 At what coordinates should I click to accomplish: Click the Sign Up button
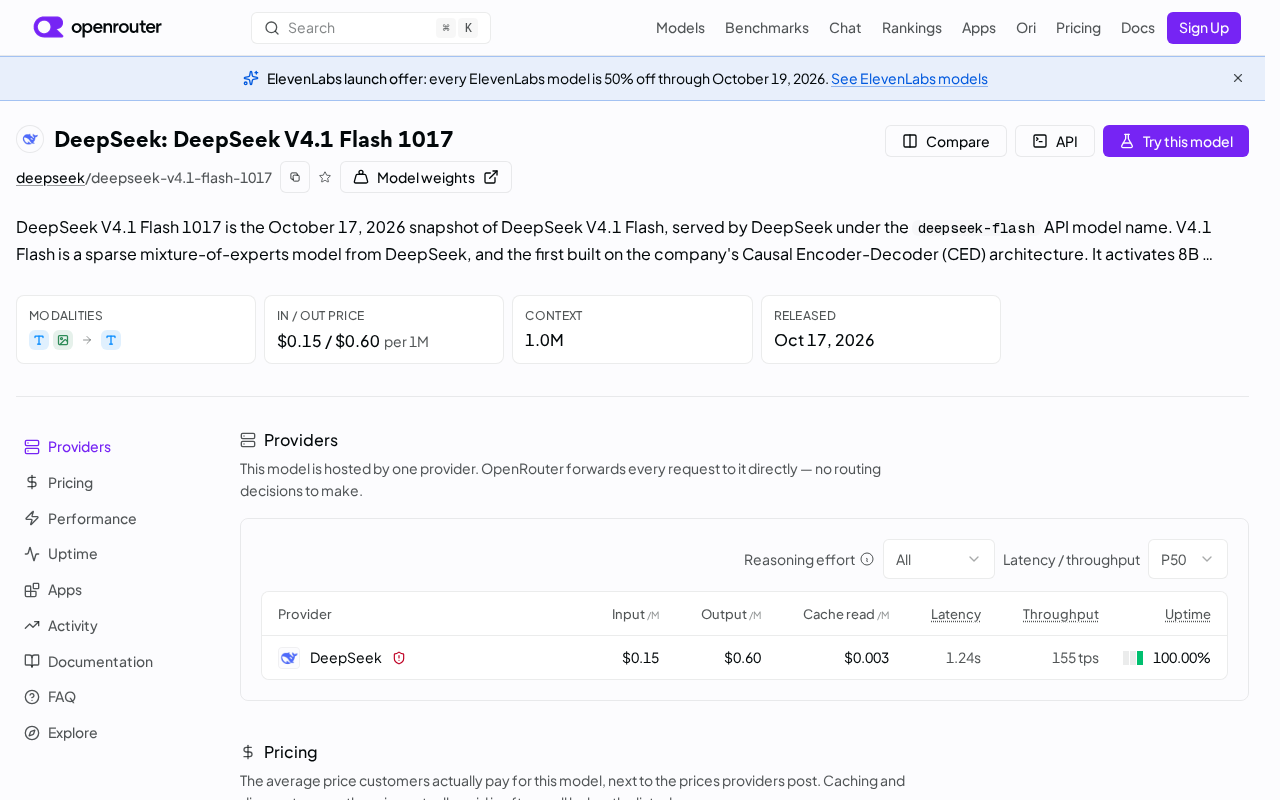point(1204,28)
